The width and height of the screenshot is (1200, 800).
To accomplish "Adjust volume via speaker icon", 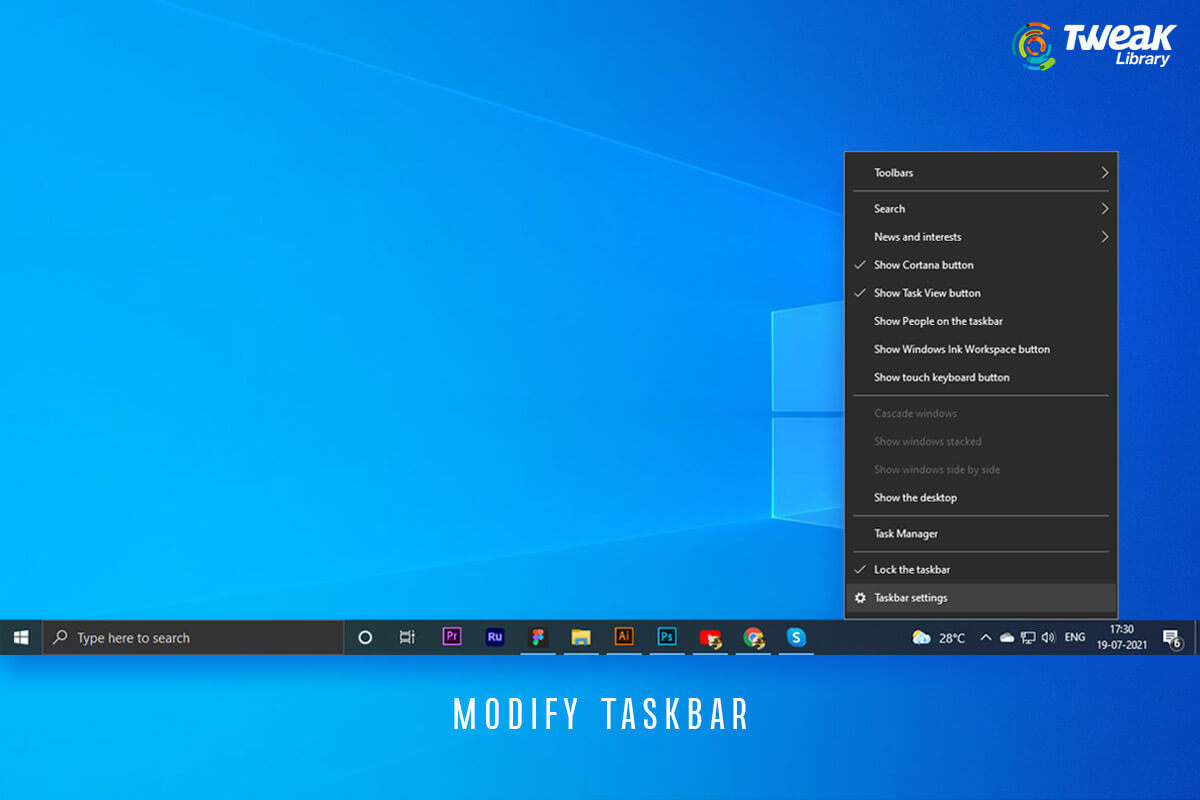I will click(x=1047, y=637).
